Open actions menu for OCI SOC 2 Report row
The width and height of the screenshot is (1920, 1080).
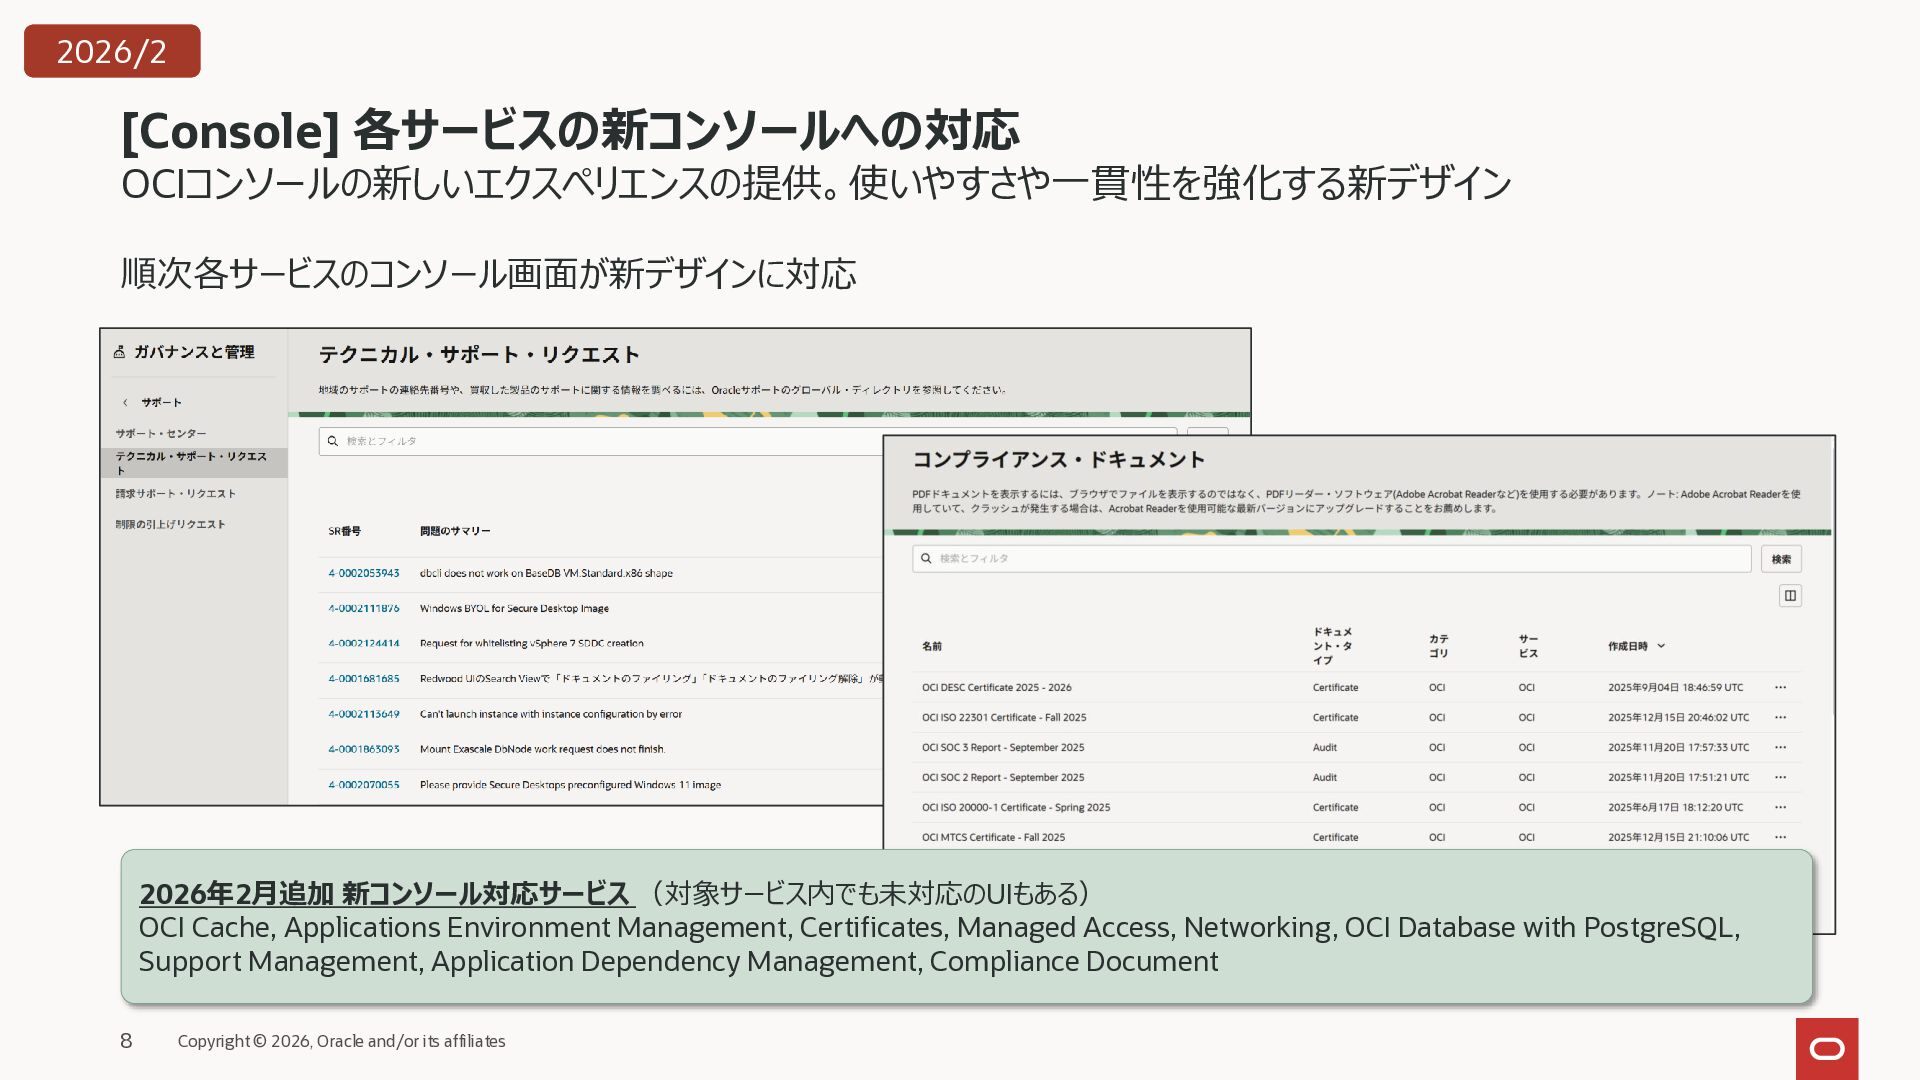1780,778
